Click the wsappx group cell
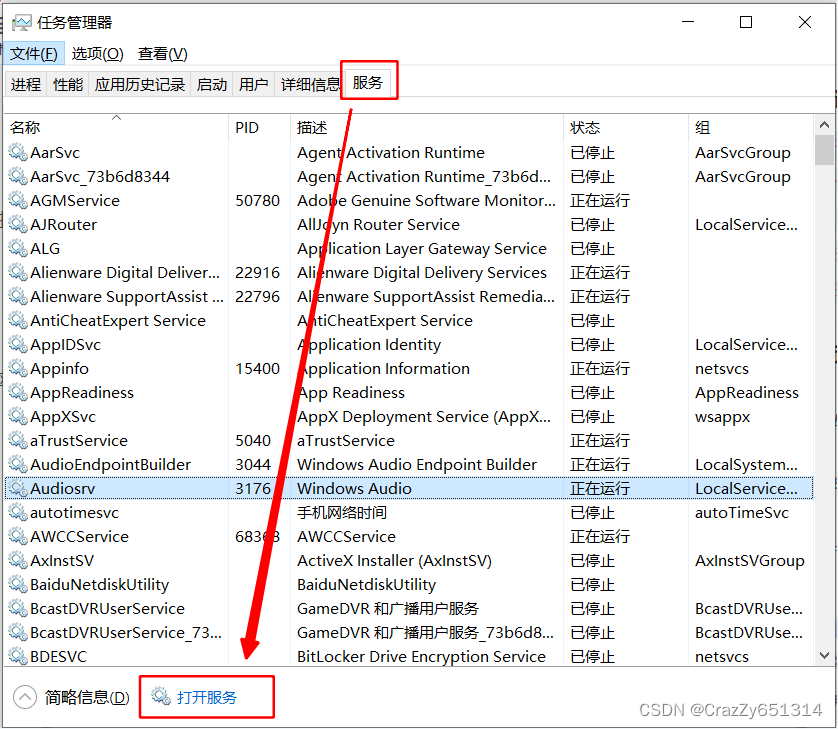The height and width of the screenshot is (729, 838). pos(723,417)
